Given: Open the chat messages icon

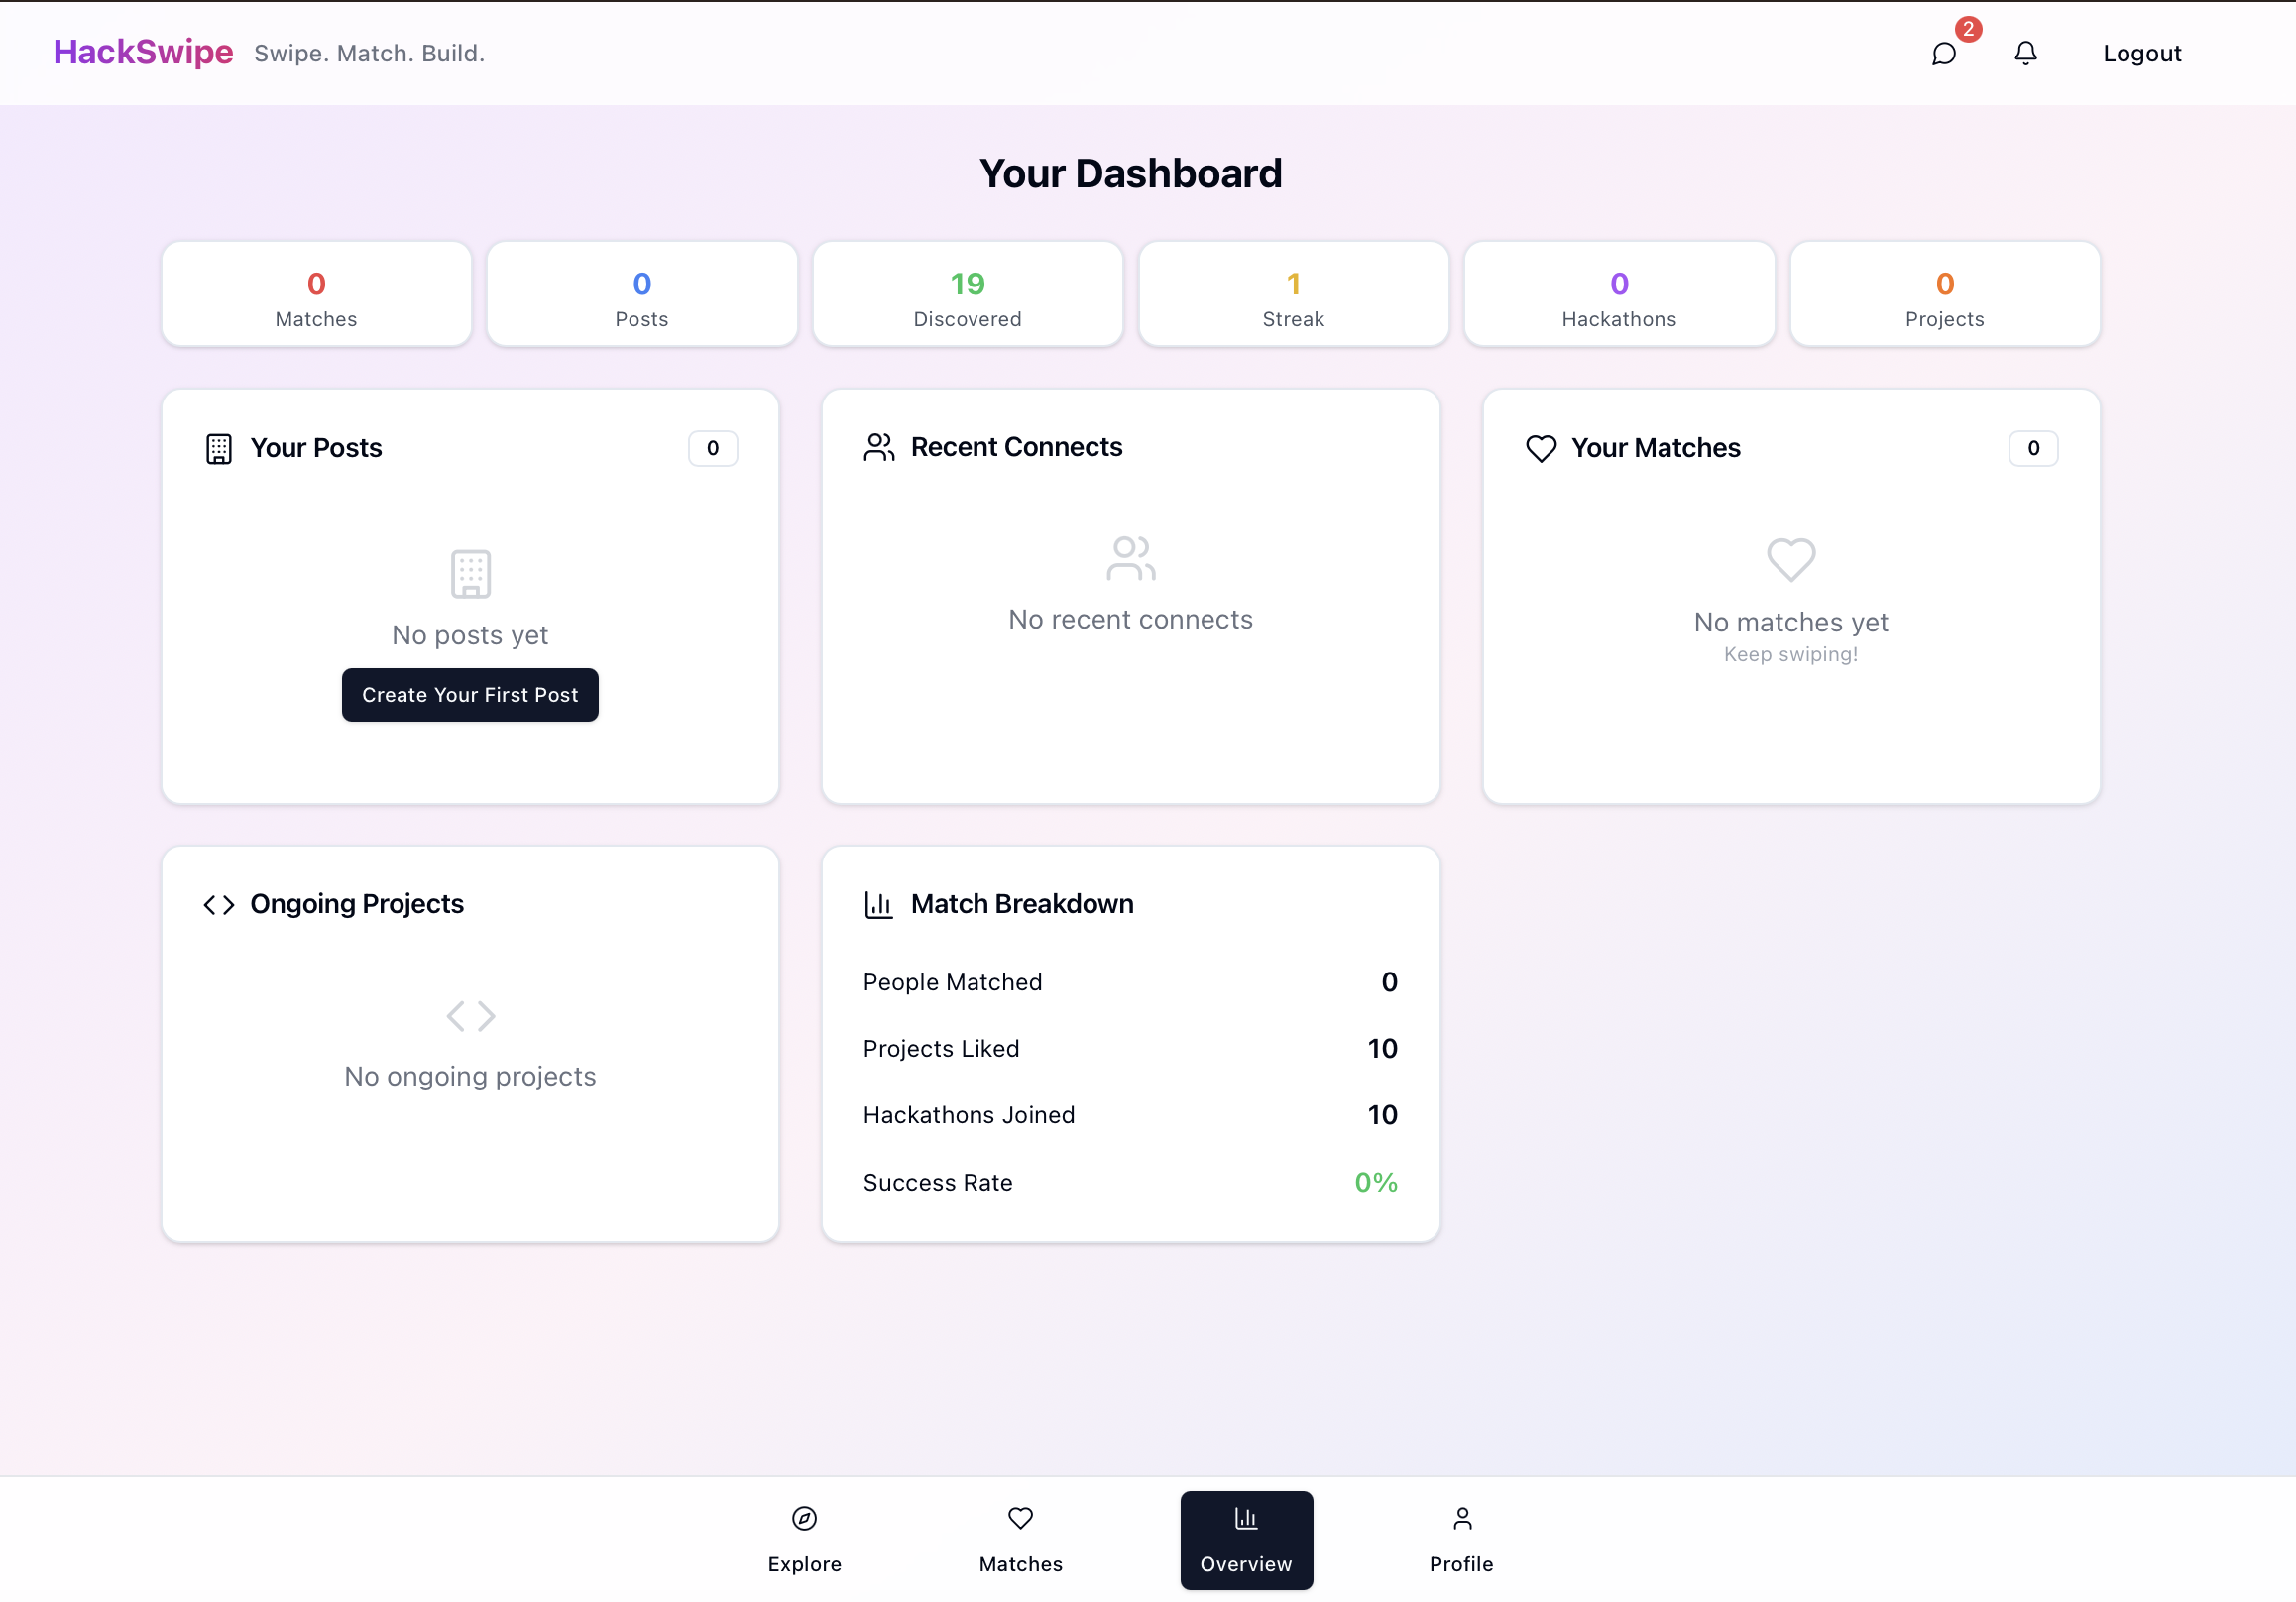Looking at the screenshot, I should (x=1943, y=53).
